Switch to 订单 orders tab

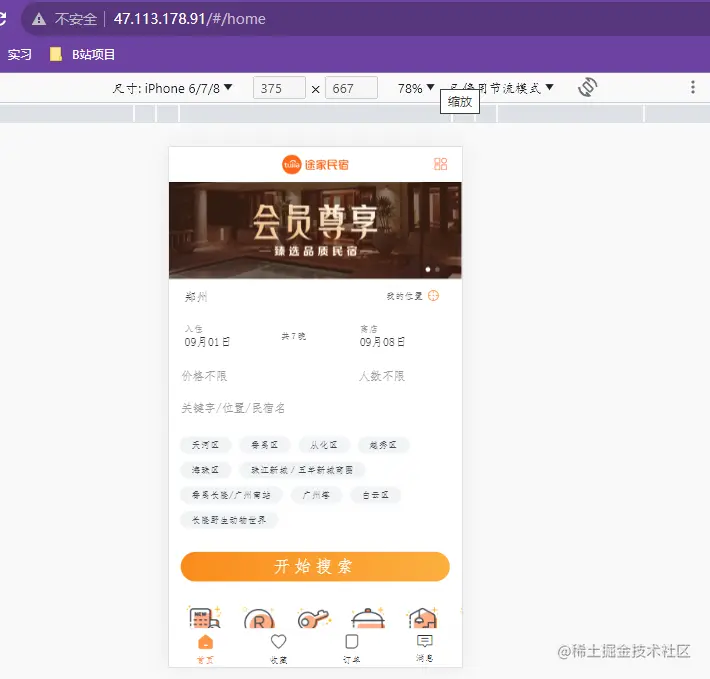pos(351,649)
